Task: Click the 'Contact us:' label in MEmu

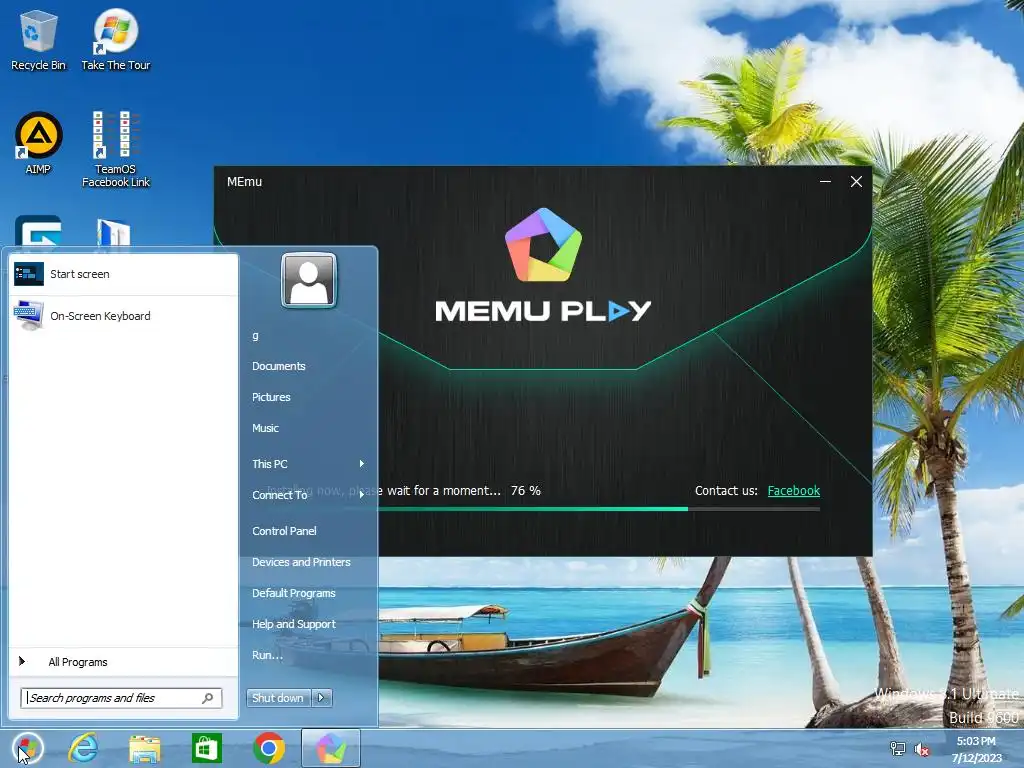Action: click(726, 490)
